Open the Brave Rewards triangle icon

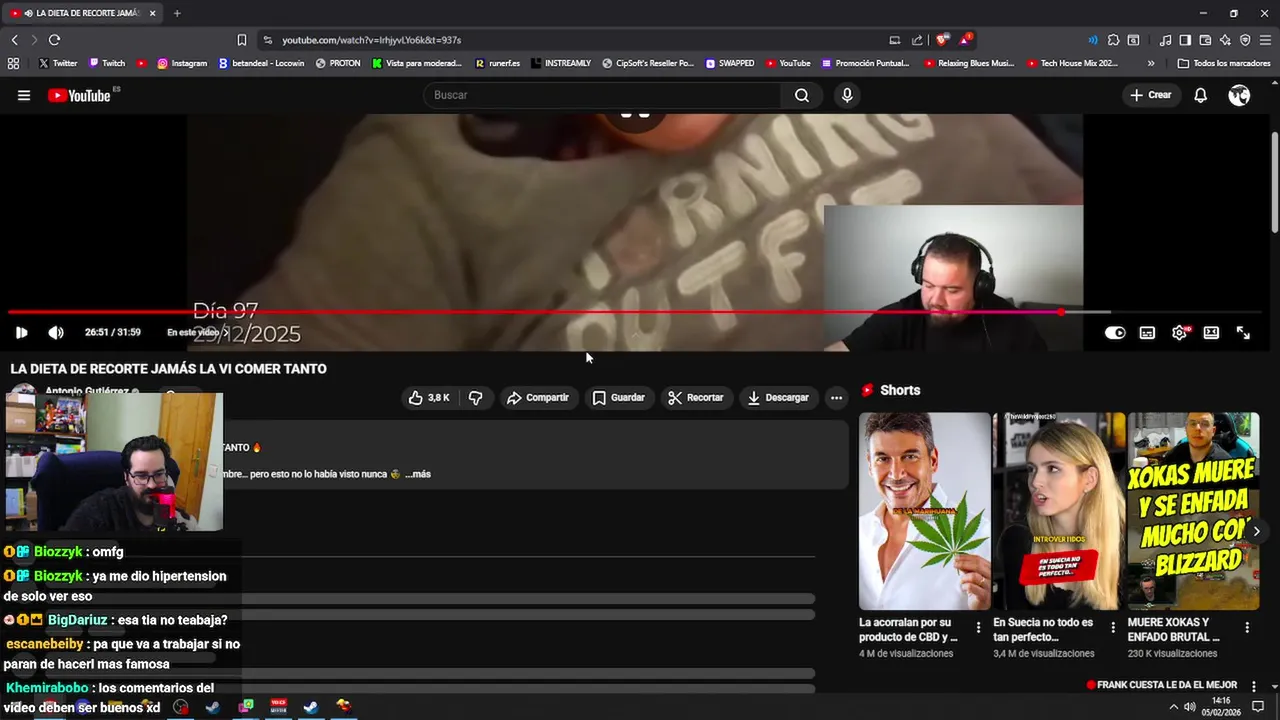click(x=965, y=40)
